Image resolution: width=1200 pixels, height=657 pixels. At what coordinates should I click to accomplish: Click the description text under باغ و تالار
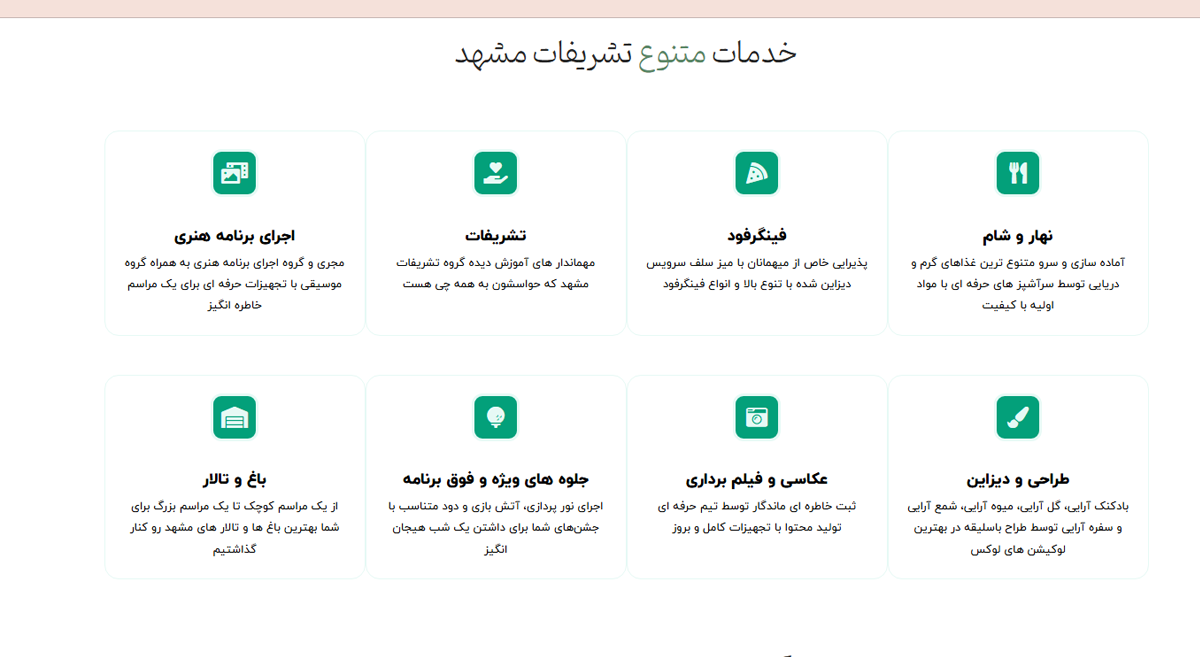point(234,527)
